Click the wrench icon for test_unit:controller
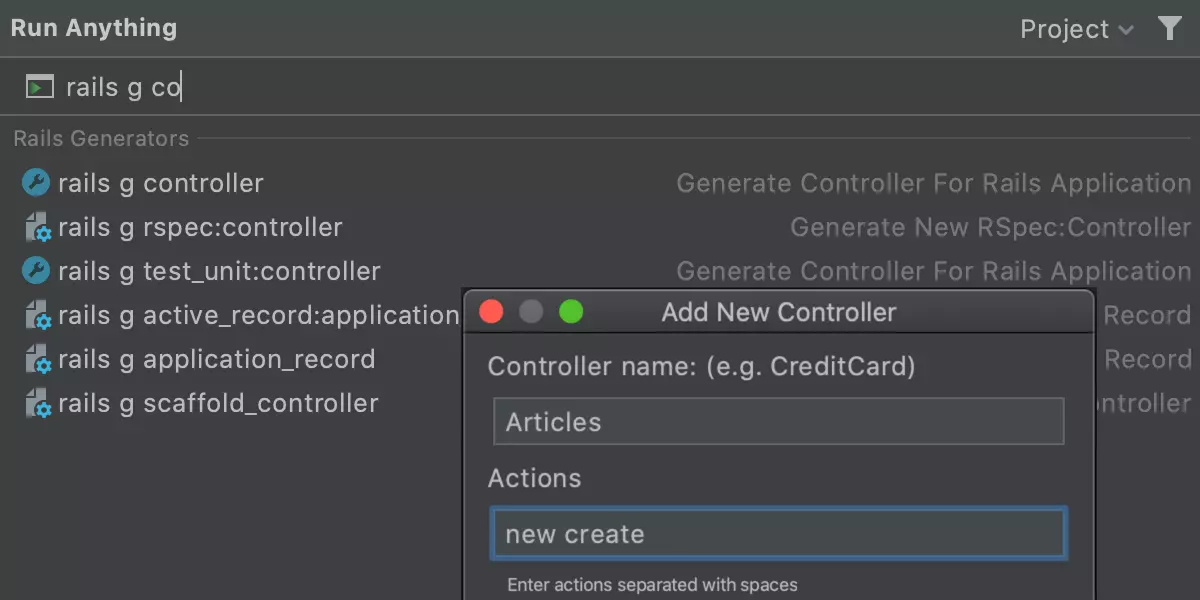Screen dimensions: 1200x600 [x=36, y=271]
